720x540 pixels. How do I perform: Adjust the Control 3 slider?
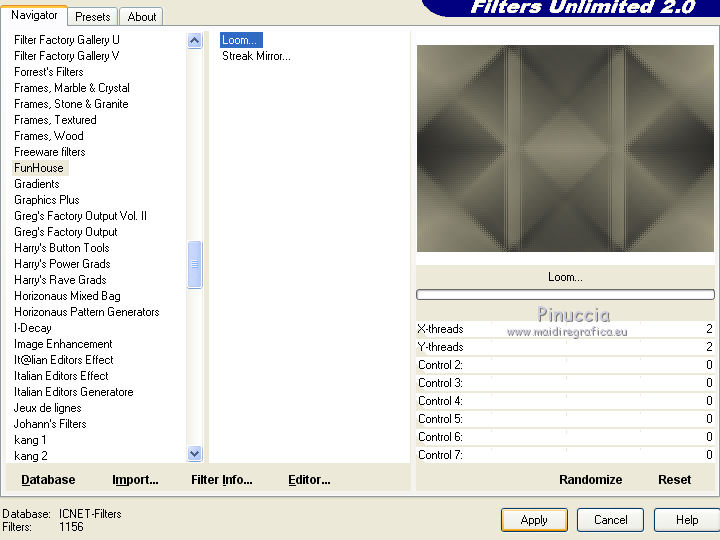(565, 382)
